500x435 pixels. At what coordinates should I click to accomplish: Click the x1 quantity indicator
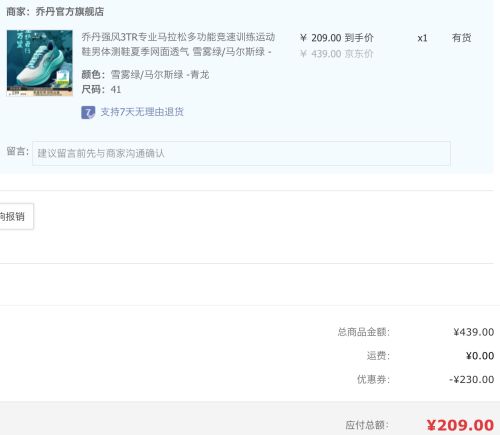click(422, 38)
